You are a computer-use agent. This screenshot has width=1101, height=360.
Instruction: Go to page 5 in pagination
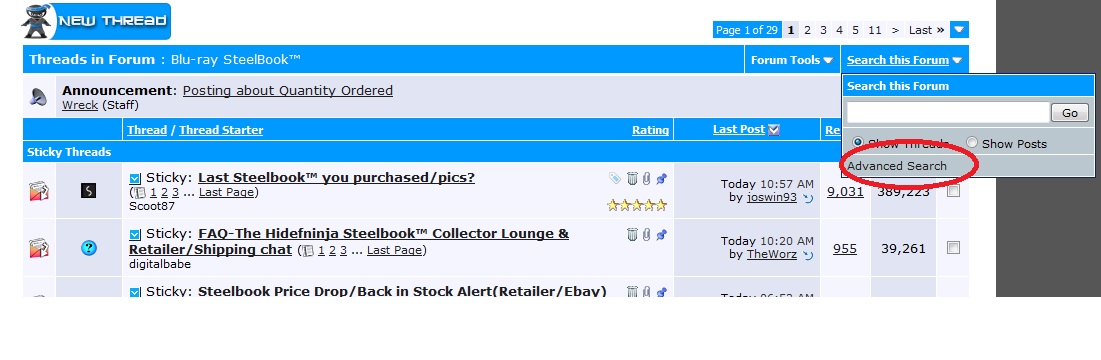855,29
